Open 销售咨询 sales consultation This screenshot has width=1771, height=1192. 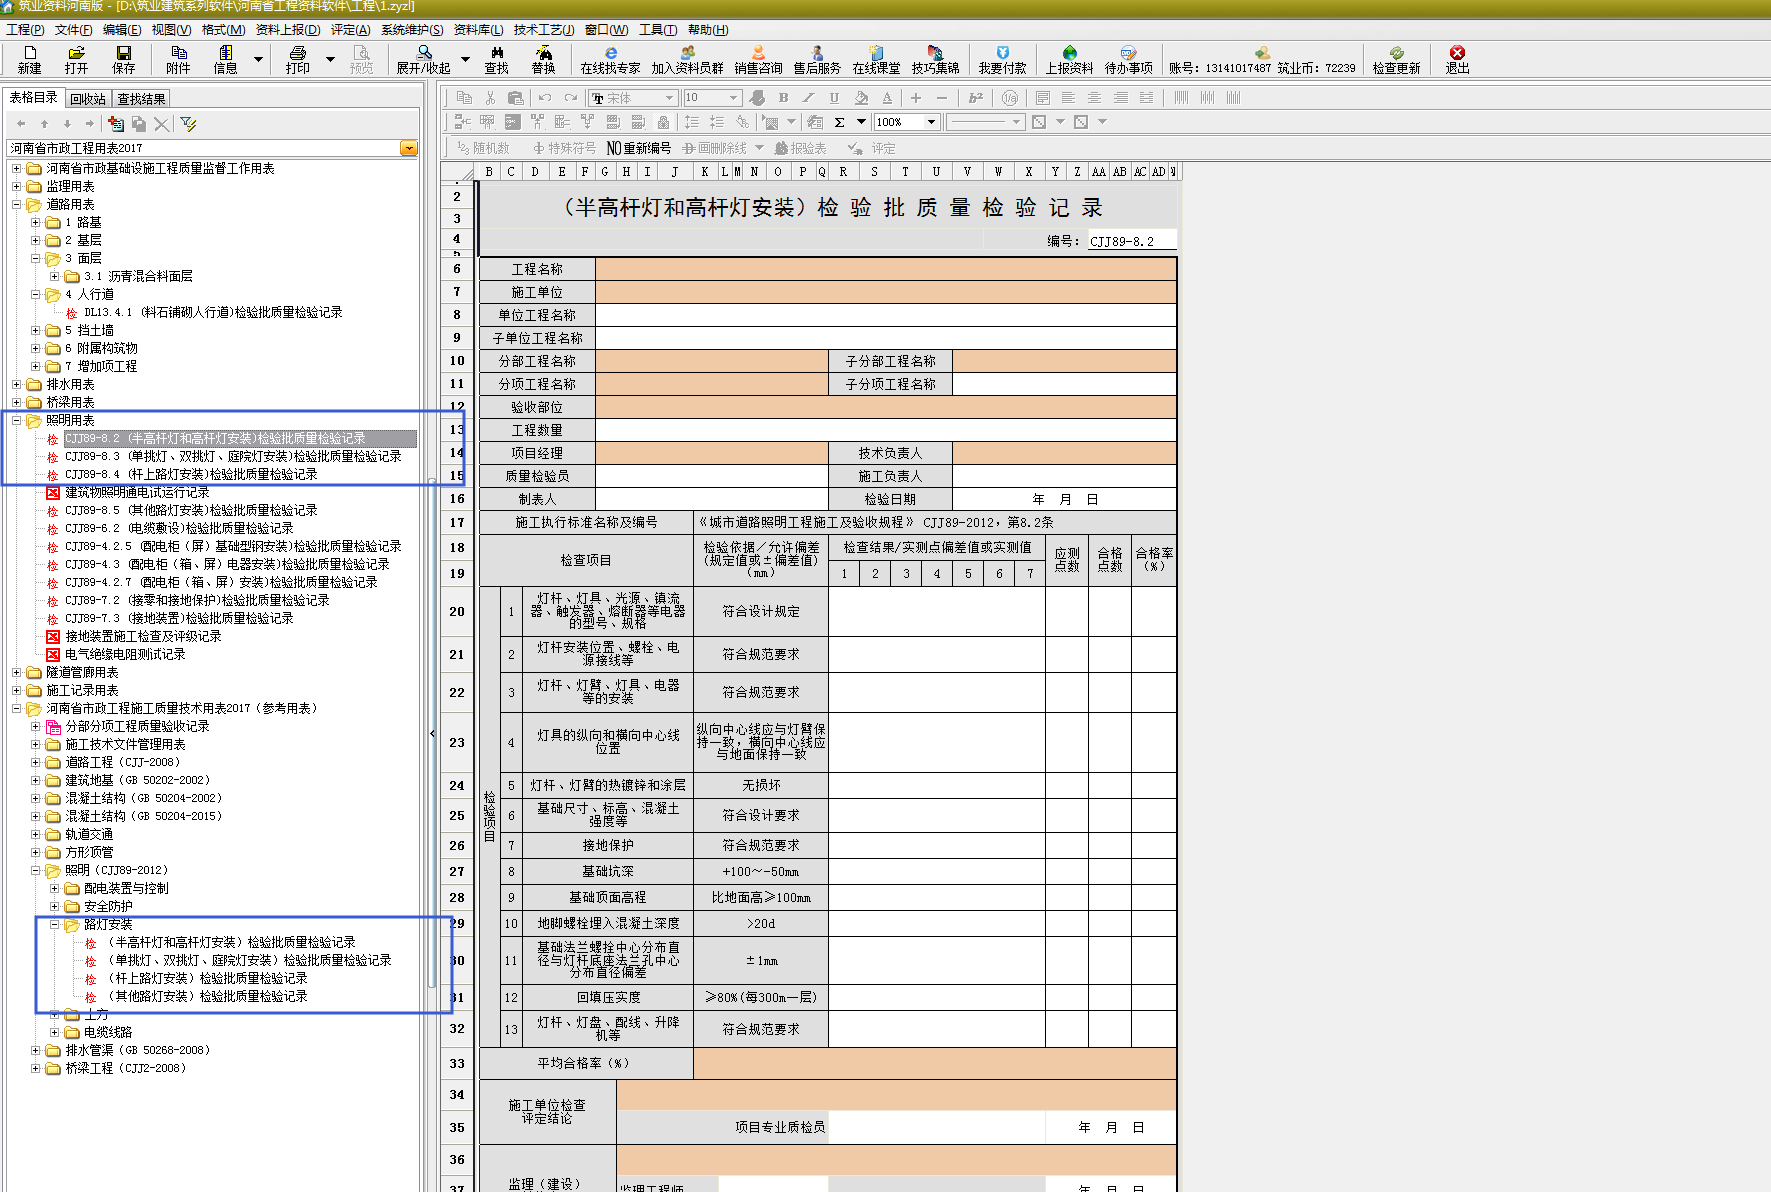[758, 59]
